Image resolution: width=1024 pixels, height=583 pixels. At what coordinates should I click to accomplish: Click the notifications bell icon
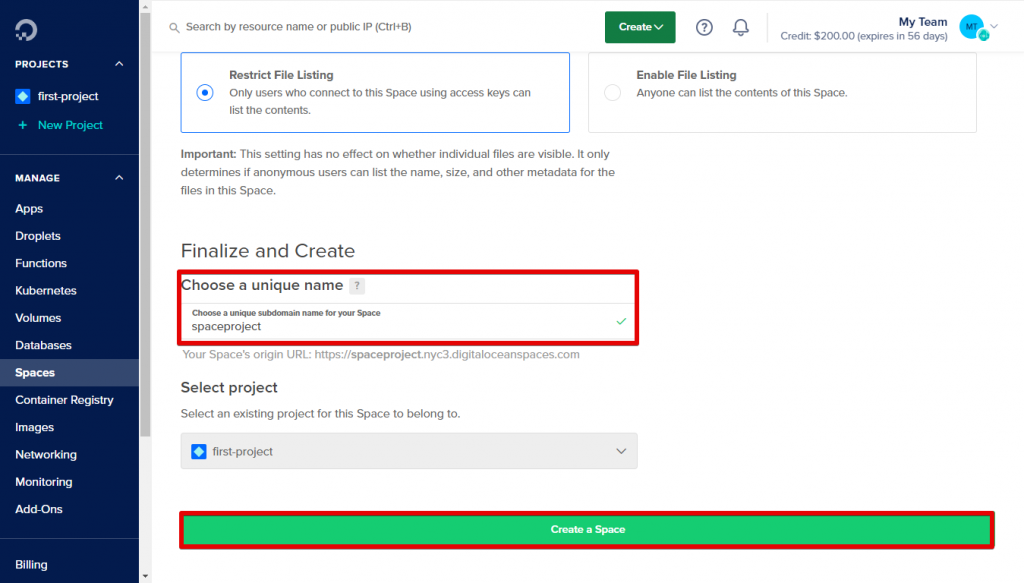coord(740,27)
